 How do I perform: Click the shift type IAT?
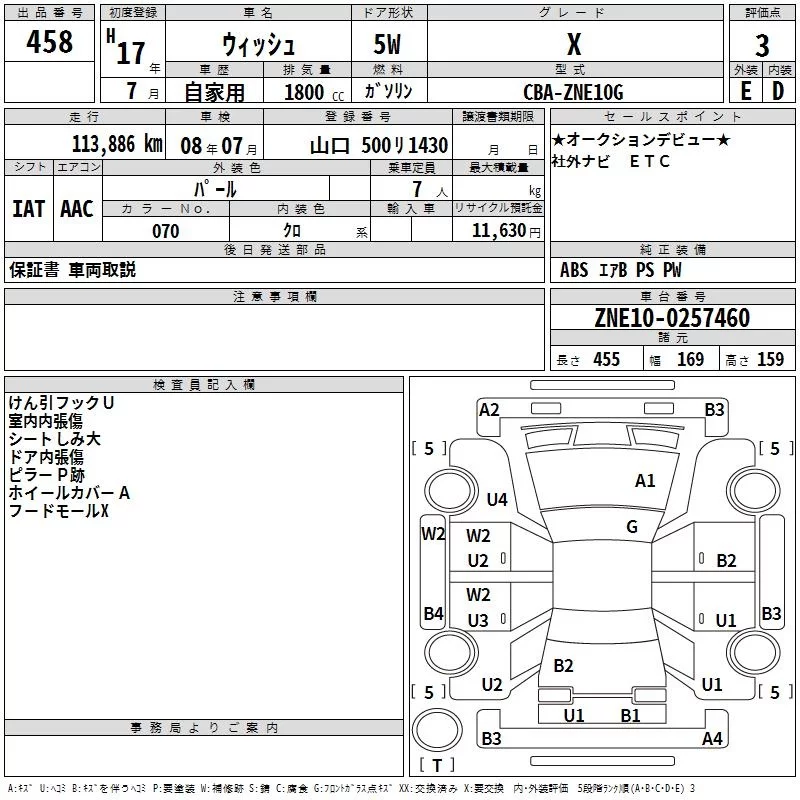(29, 209)
